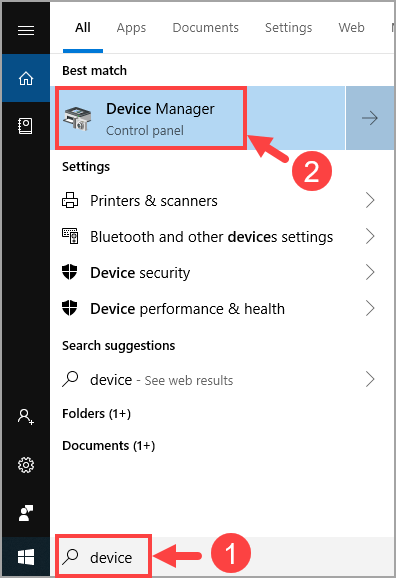Select the Home icon in the sidebar
Viewport: 396px width, 578px height.
(x=26, y=78)
